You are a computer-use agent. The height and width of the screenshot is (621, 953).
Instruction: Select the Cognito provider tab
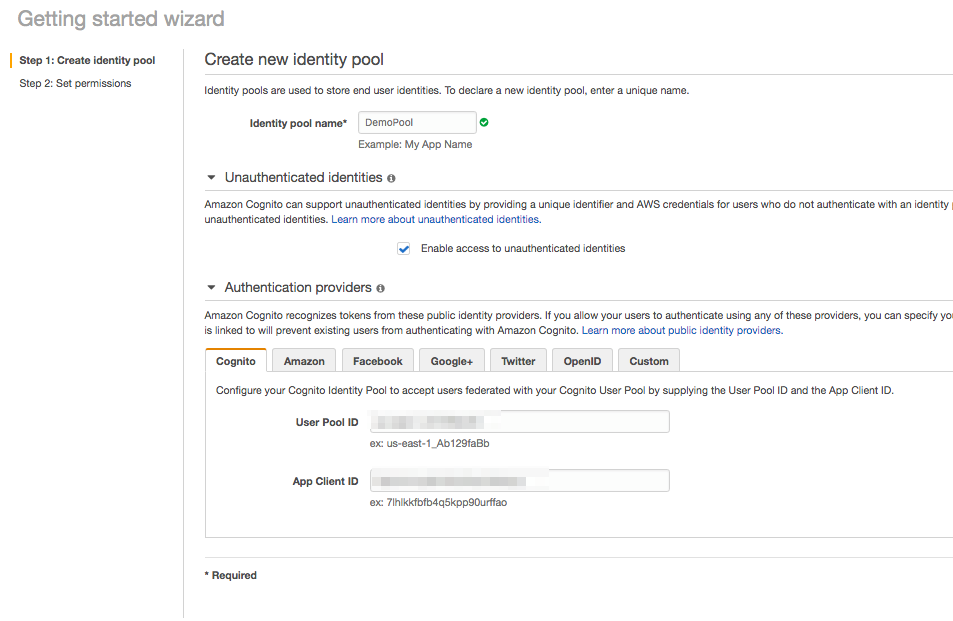point(236,361)
